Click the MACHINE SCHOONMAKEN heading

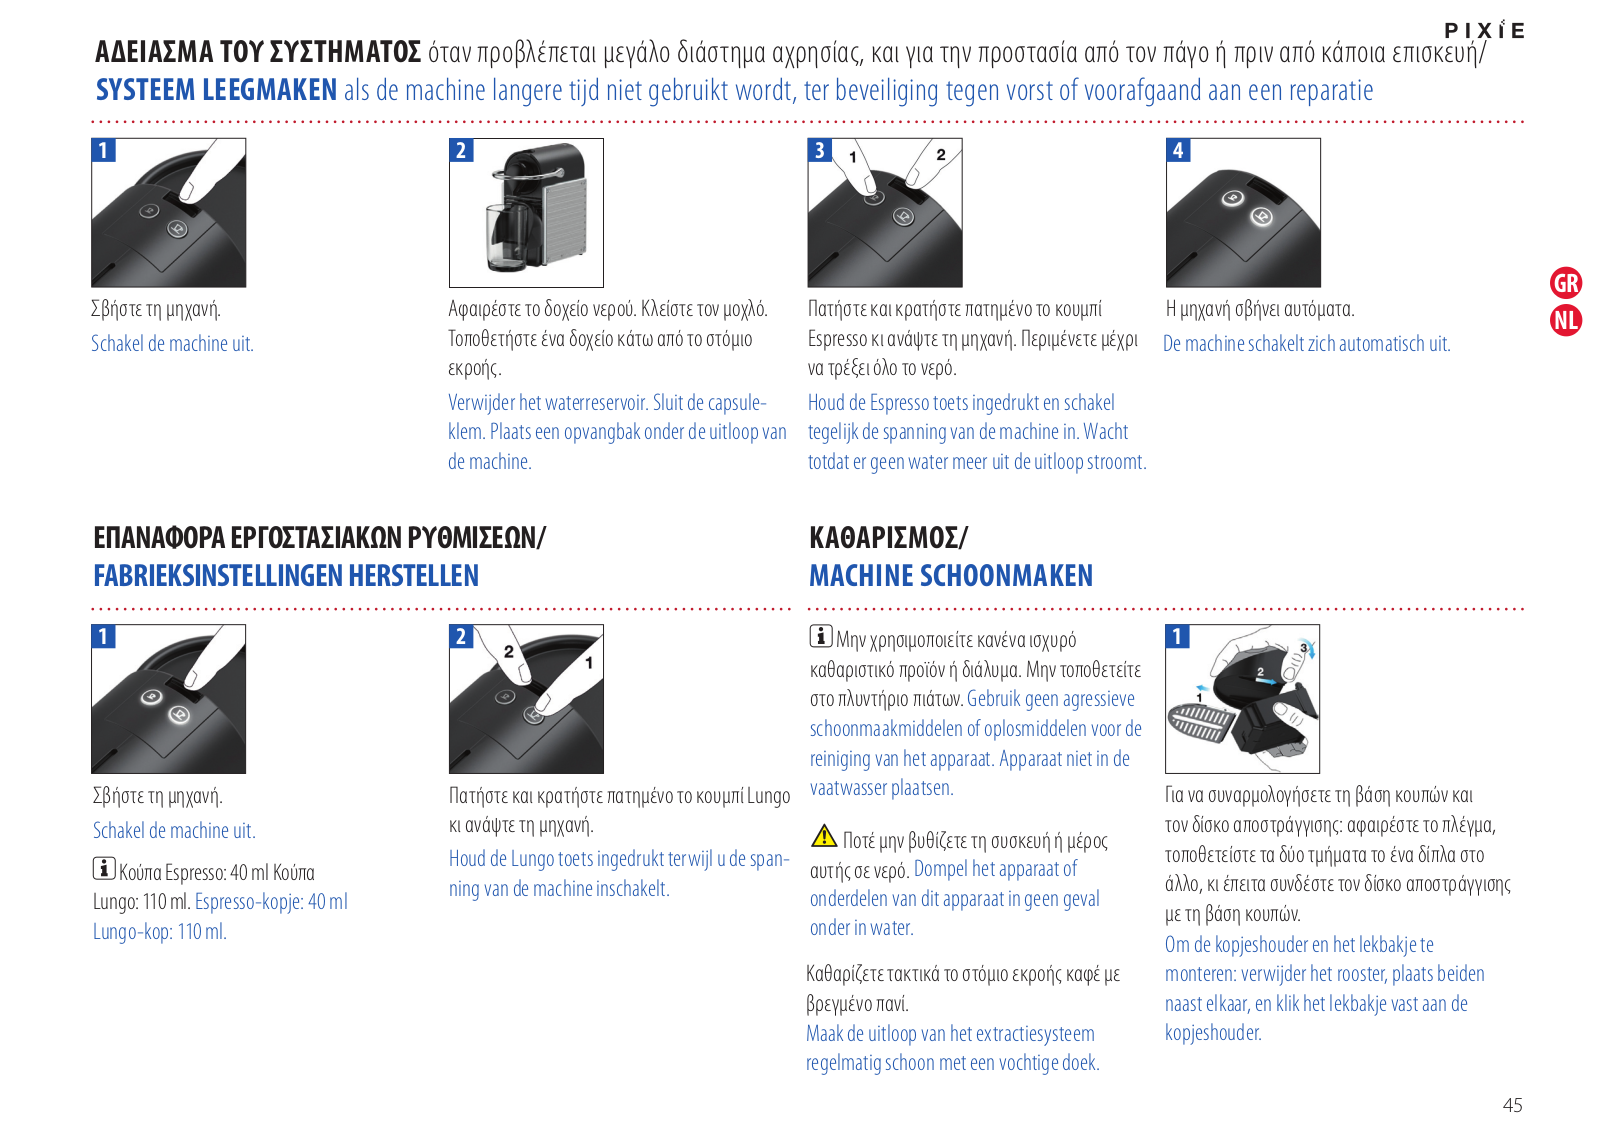[x=951, y=576]
